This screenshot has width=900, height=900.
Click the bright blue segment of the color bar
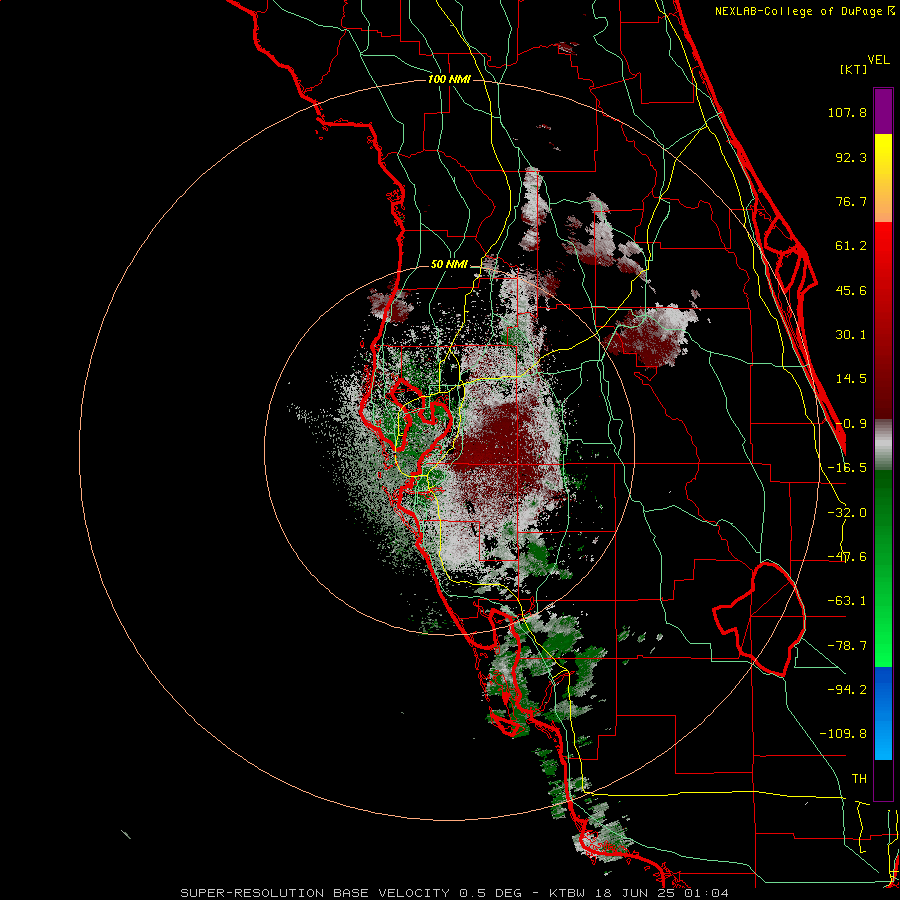(x=883, y=713)
